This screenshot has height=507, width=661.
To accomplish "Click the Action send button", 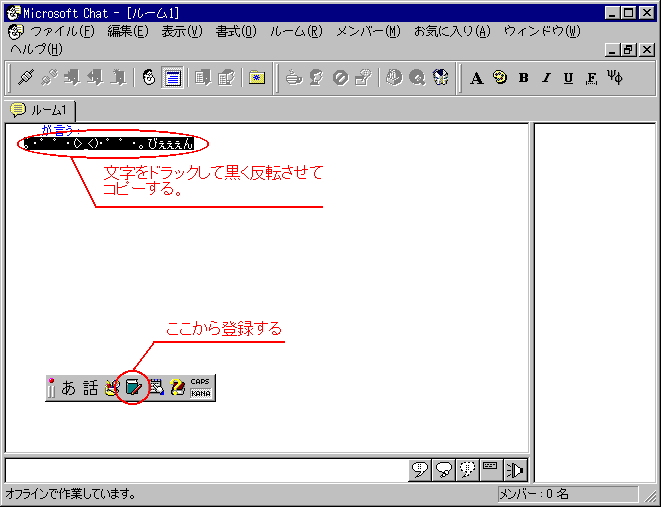I will (491, 470).
